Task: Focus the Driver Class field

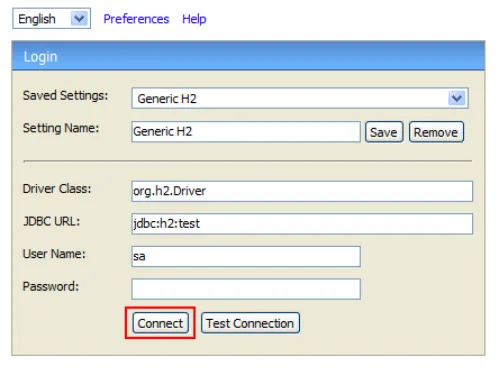Action: (302, 191)
